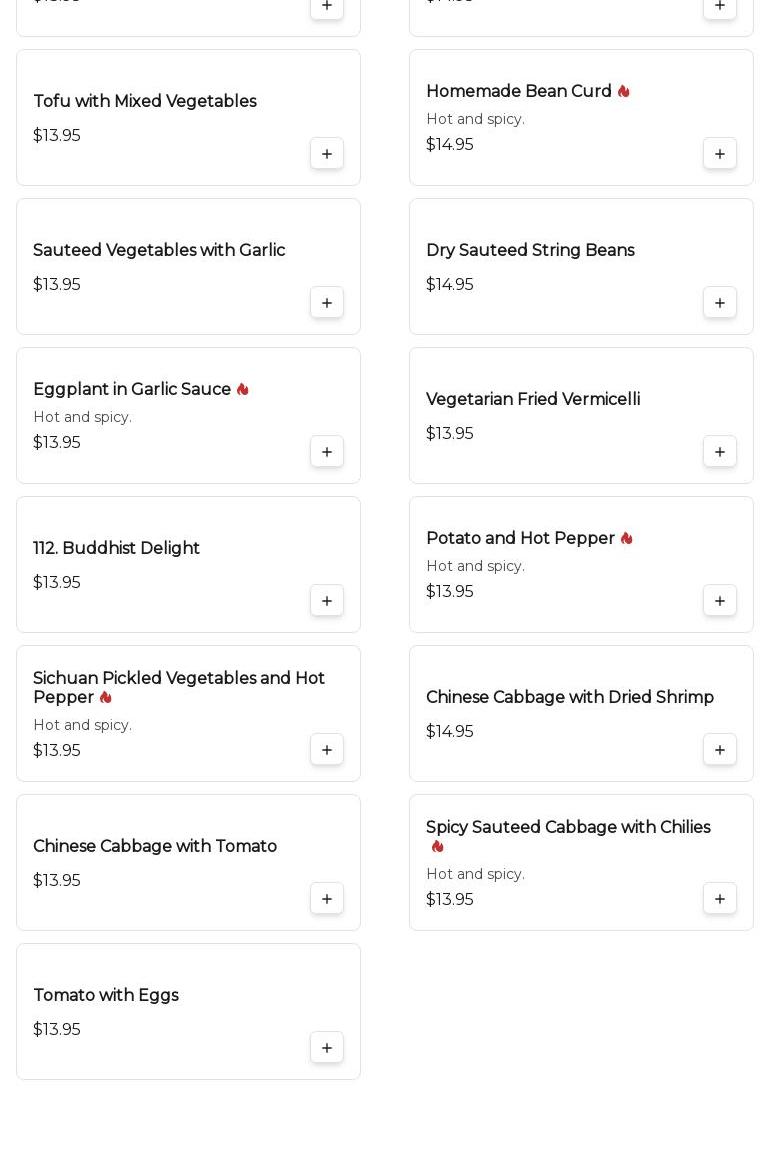Open Dry Sauteed String Beans title
The width and height of the screenshot is (770, 1171).
(x=530, y=251)
